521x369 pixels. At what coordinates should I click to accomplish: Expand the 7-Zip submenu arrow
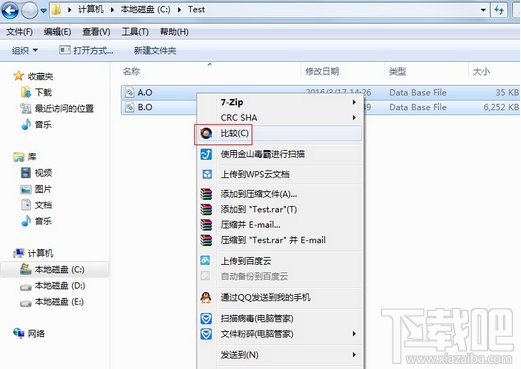tap(354, 102)
